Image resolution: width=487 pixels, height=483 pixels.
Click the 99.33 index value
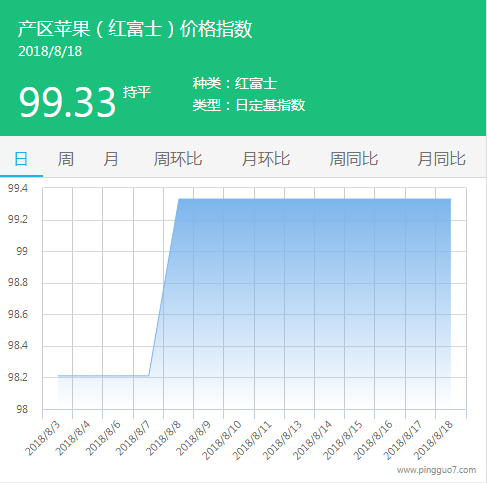[x=67, y=102]
